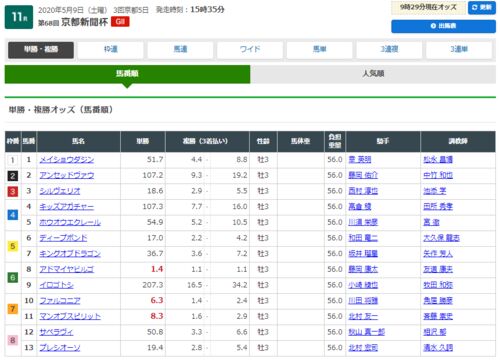Open horse number 7 キングオブドラゴン link
The height and width of the screenshot is (360, 500).
(70, 254)
